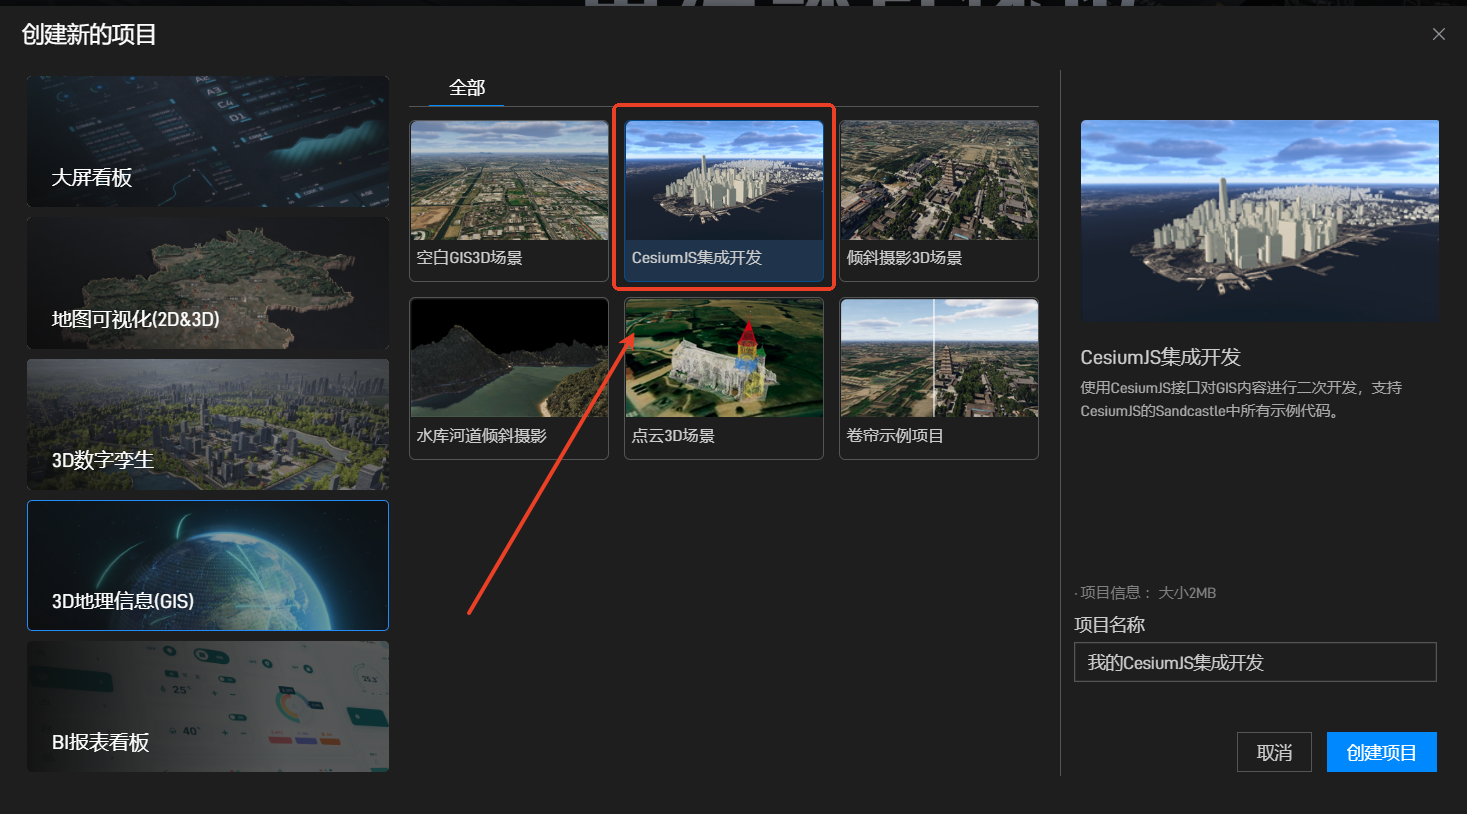Open the BI报表看板 category
This screenshot has height=814, width=1467.
208,706
